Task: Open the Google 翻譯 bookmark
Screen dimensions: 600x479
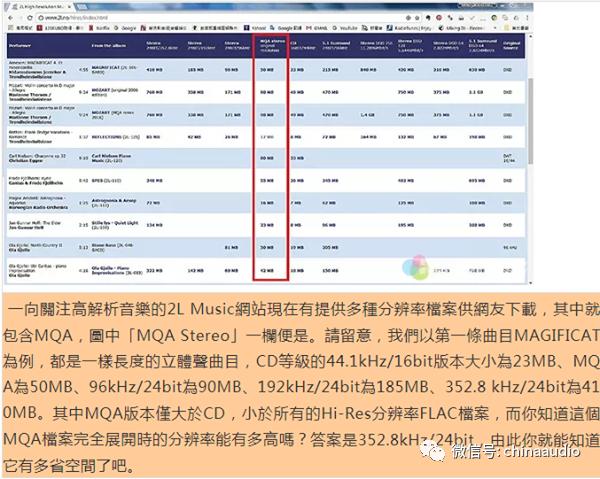Action: pyautogui.click(x=286, y=28)
